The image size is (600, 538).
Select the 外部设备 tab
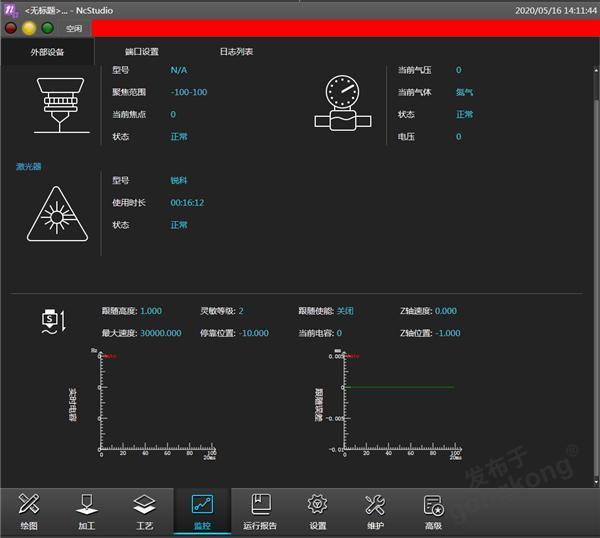[x=47, y=51]
